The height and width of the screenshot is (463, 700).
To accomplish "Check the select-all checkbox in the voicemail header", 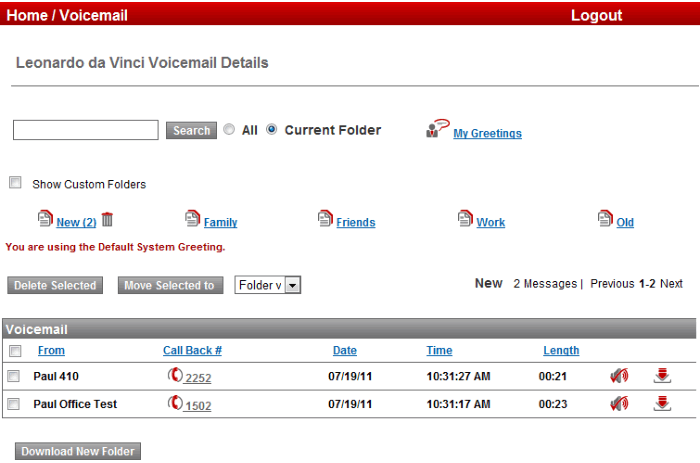I will pos(15,351).
